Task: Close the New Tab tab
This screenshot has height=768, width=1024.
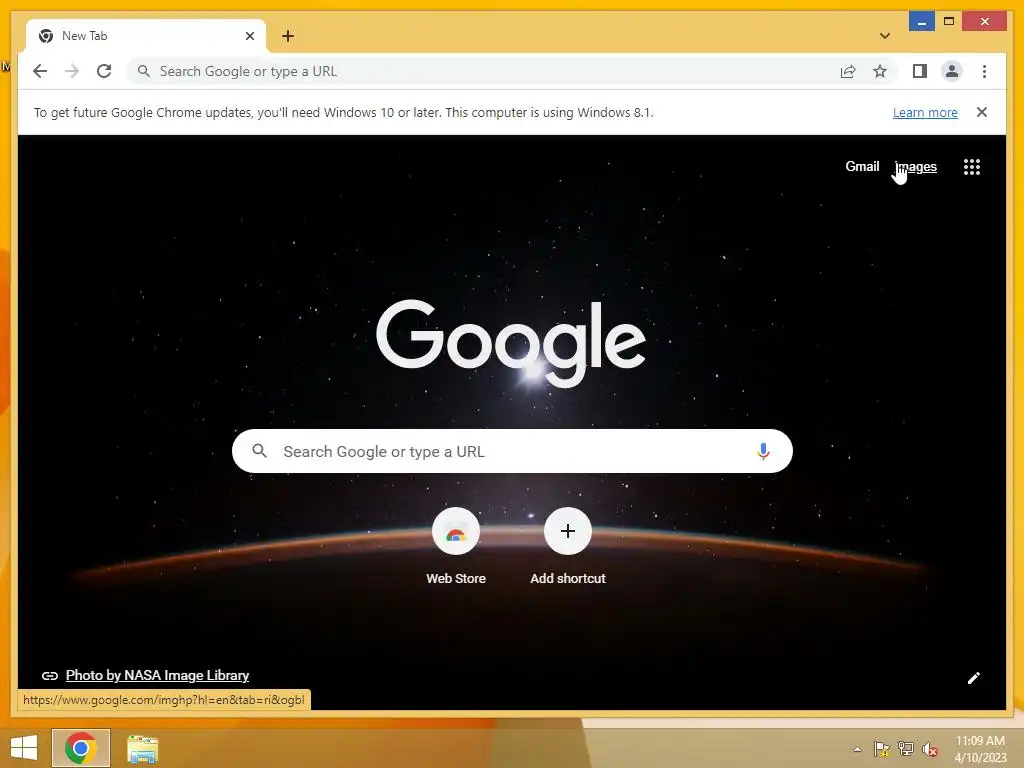Action: click(250, 36)
